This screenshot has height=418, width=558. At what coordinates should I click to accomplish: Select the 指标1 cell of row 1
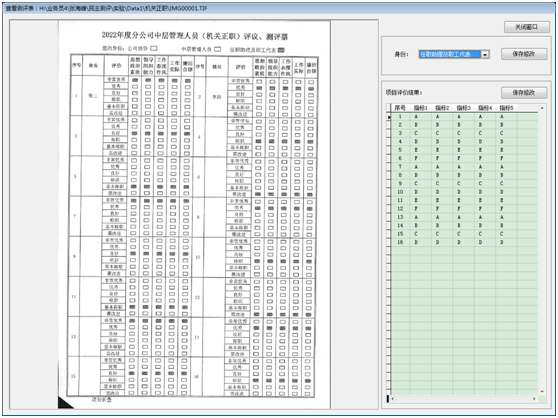click(421, 117)
